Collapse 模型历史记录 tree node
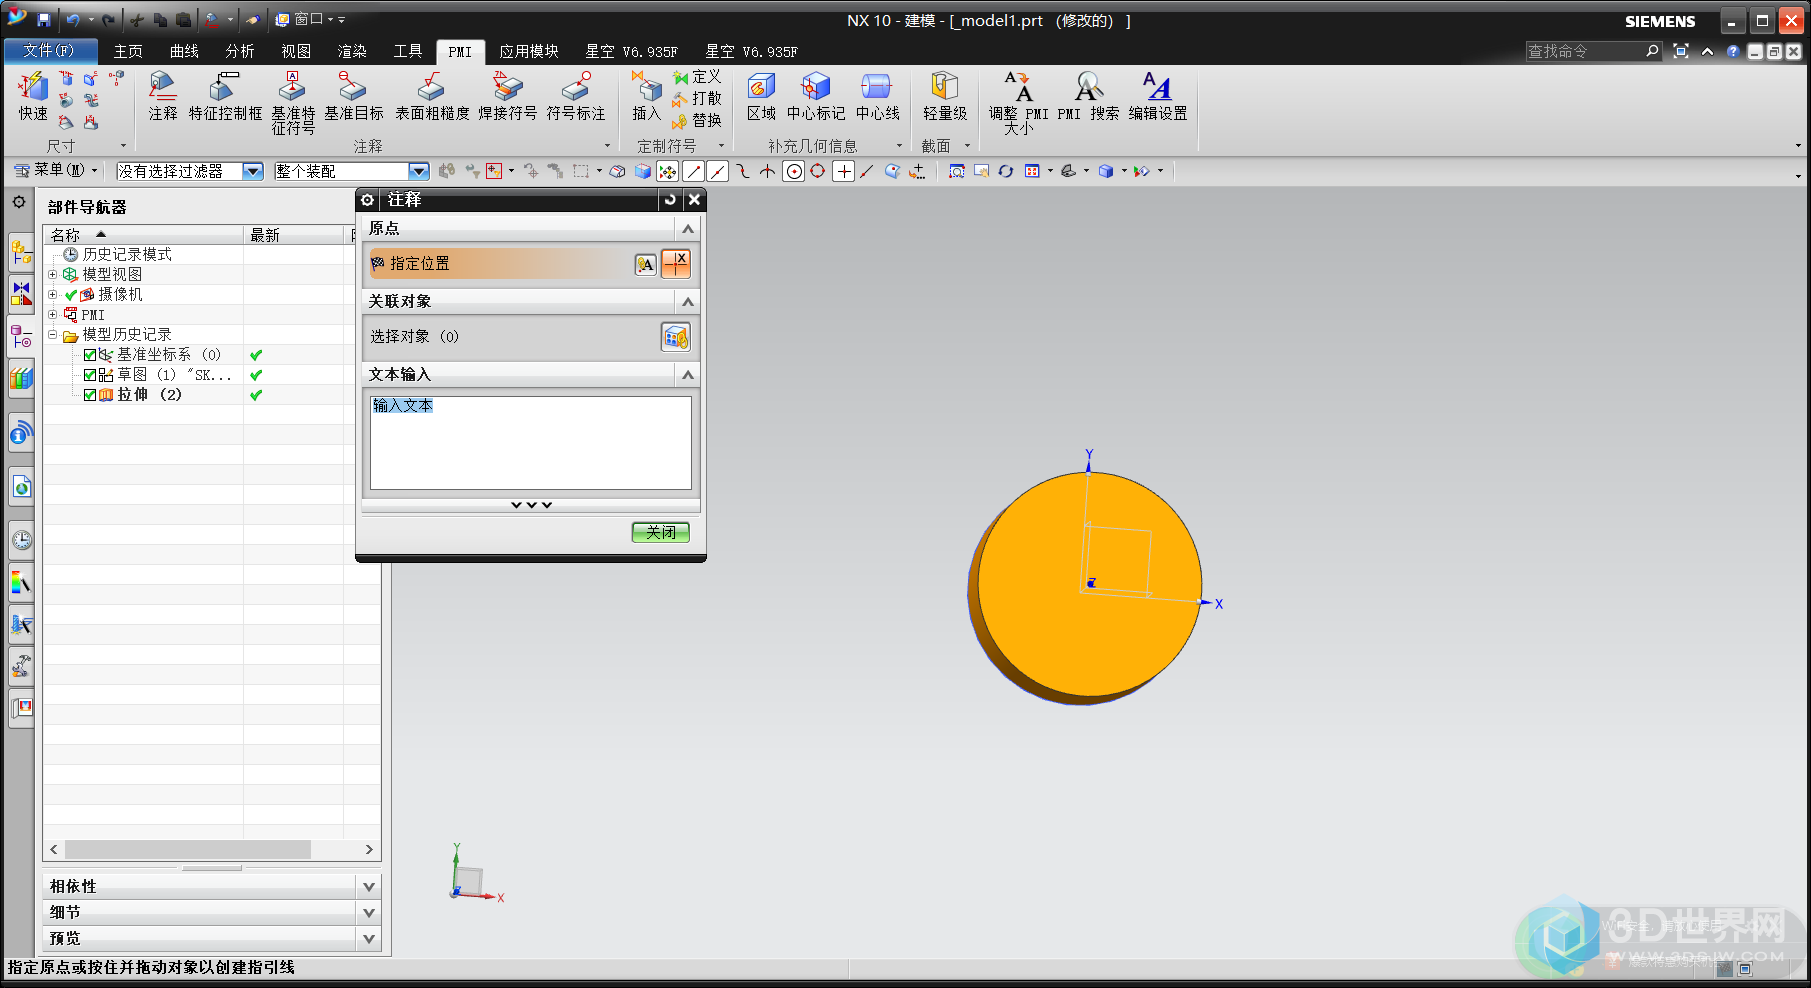 [53, 334]
